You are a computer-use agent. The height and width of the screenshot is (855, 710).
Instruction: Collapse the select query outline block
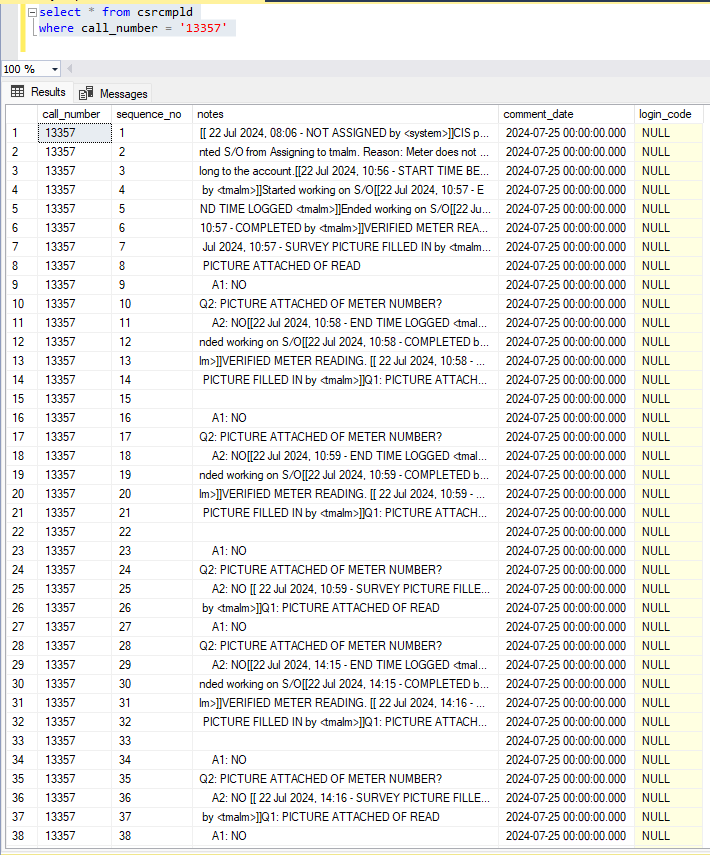pos(32,12)
